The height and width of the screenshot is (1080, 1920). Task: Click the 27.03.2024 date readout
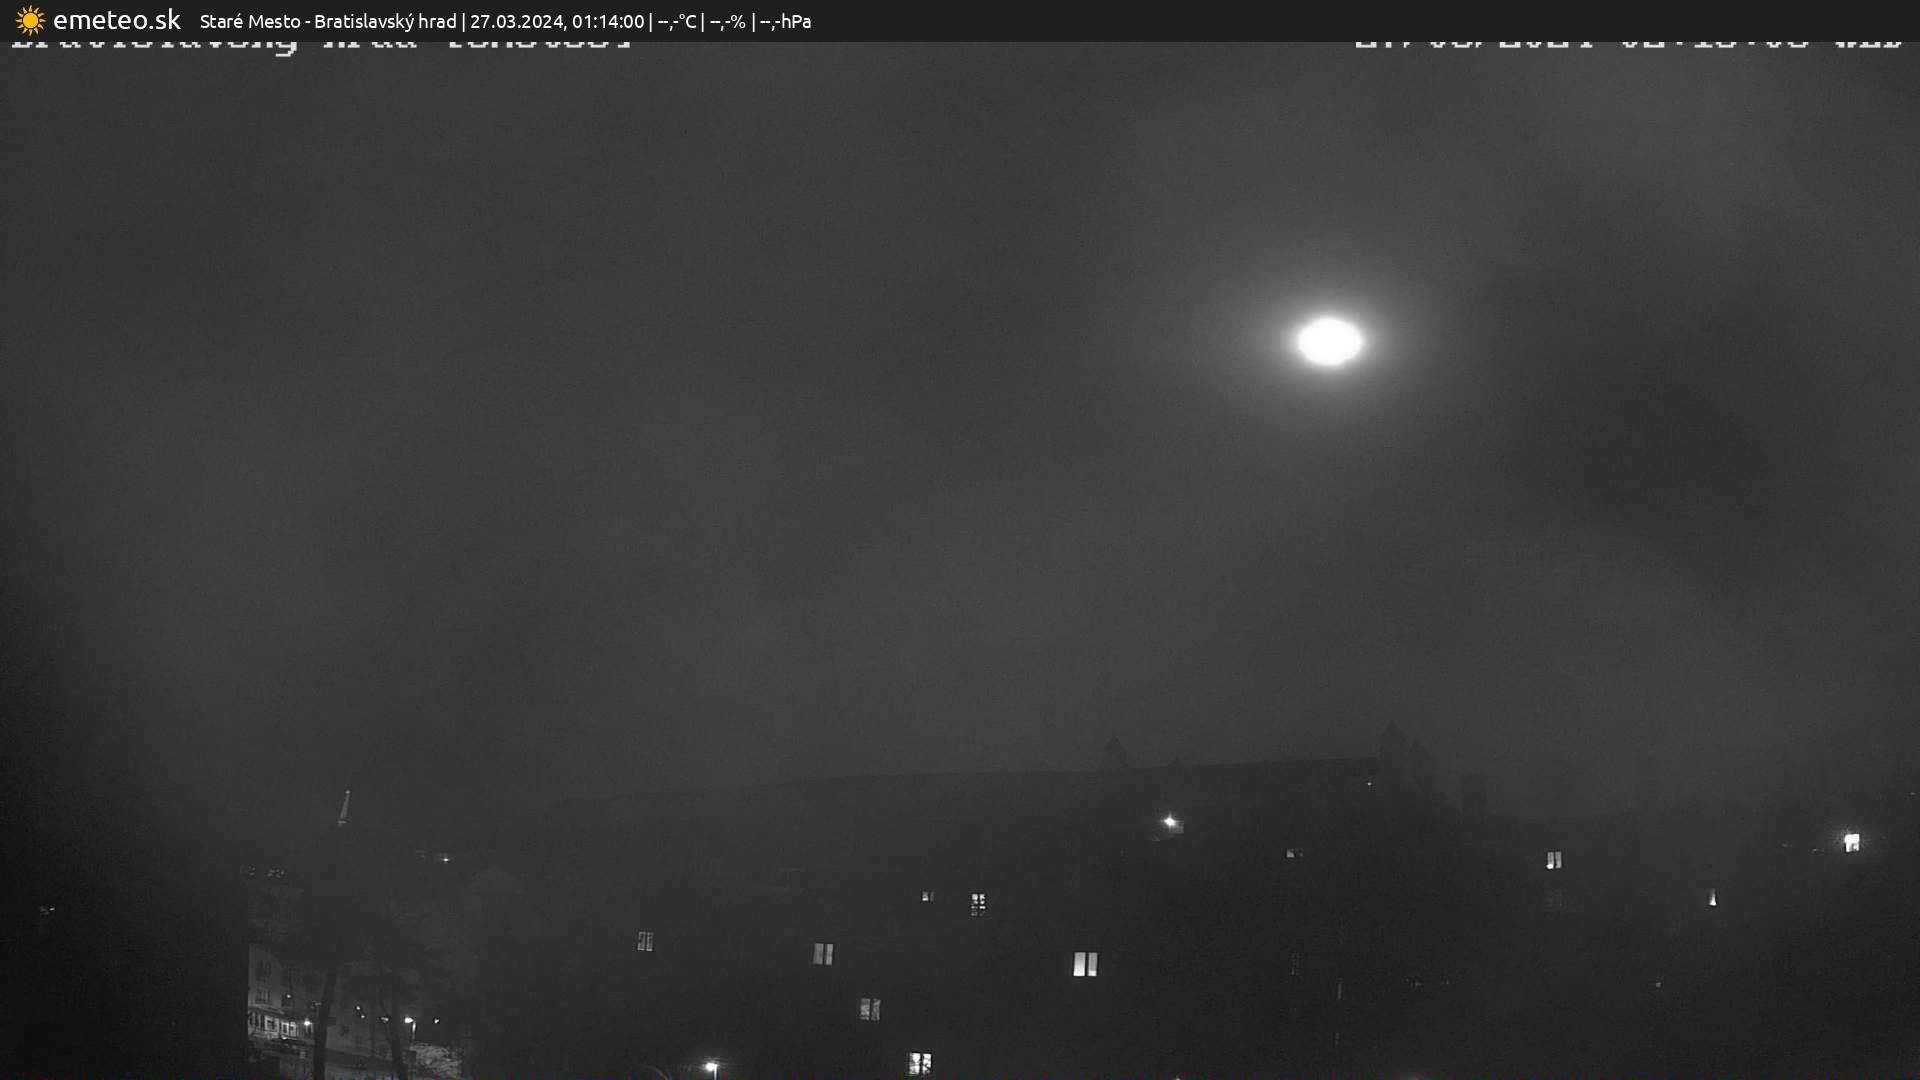pos(516,21)
